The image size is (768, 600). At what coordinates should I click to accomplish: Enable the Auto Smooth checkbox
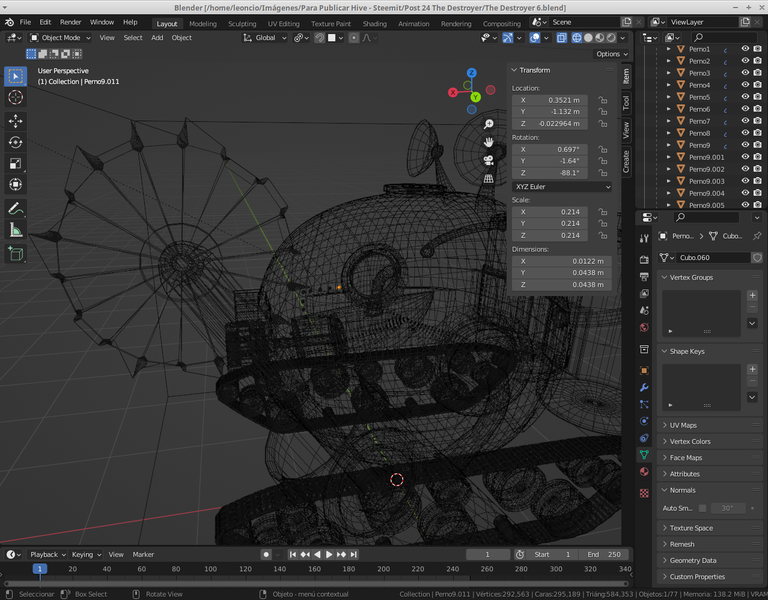click(702, 508)
